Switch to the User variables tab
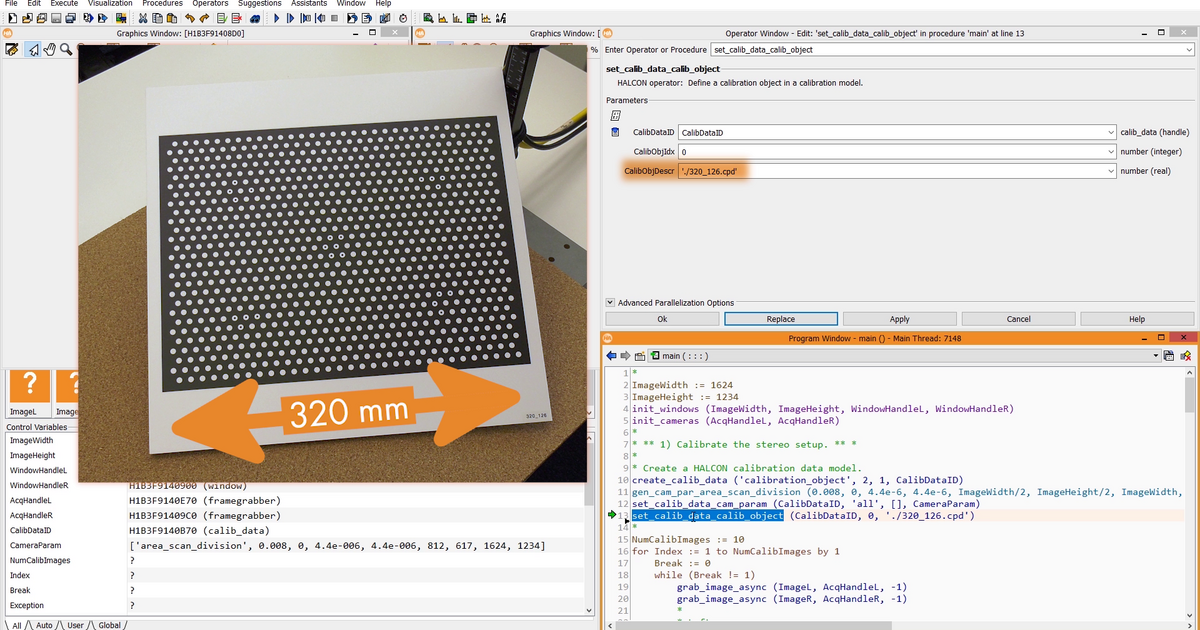The width and height of the screenshot is (1200, 630). pyautogui.click(x=76, y=625)
